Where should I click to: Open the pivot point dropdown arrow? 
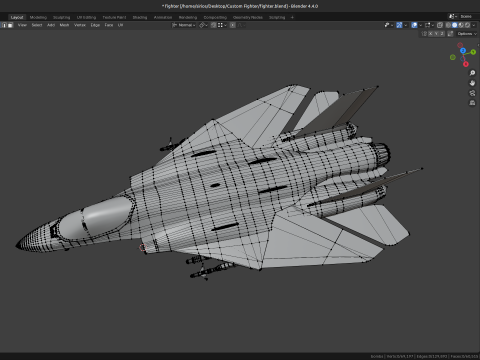pos(206,25)
